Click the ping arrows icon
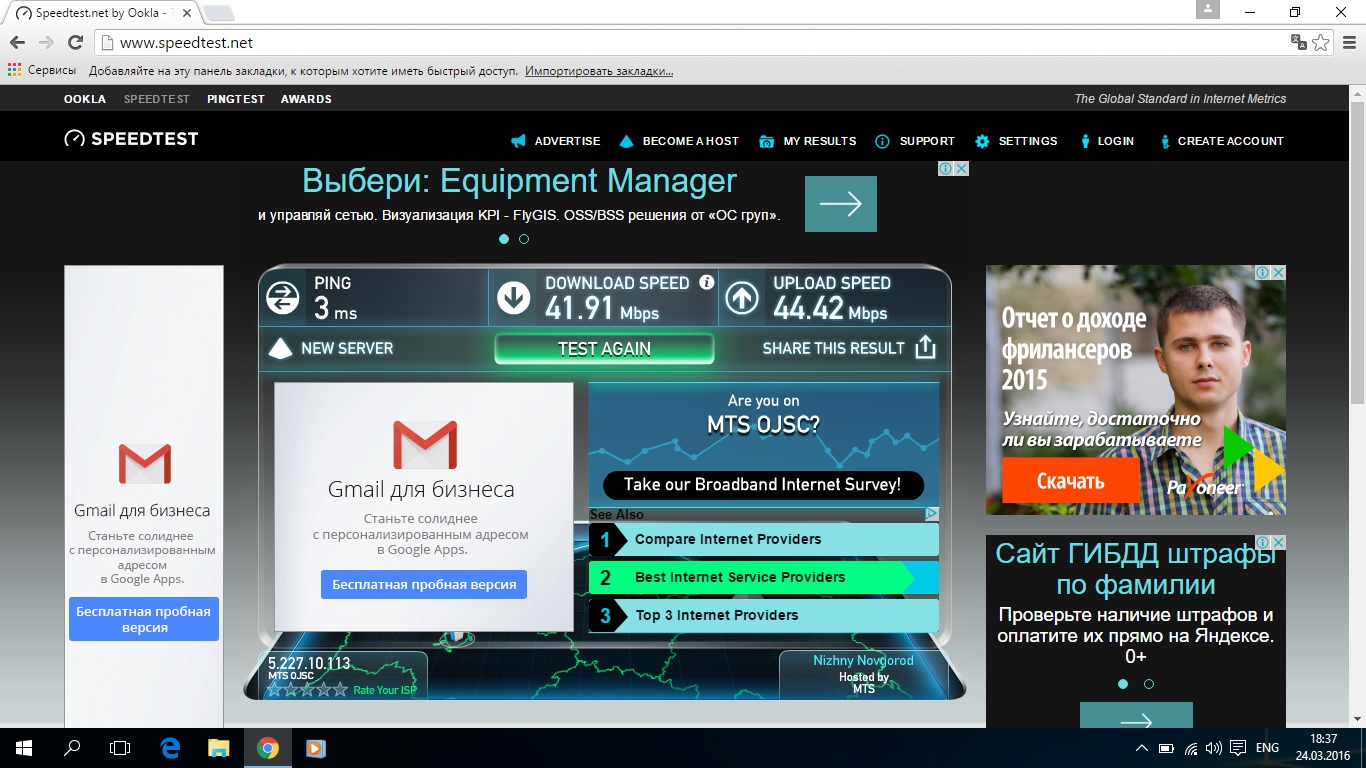The width and height of the screenshot is (1366, 768). [x=283, y=298]
